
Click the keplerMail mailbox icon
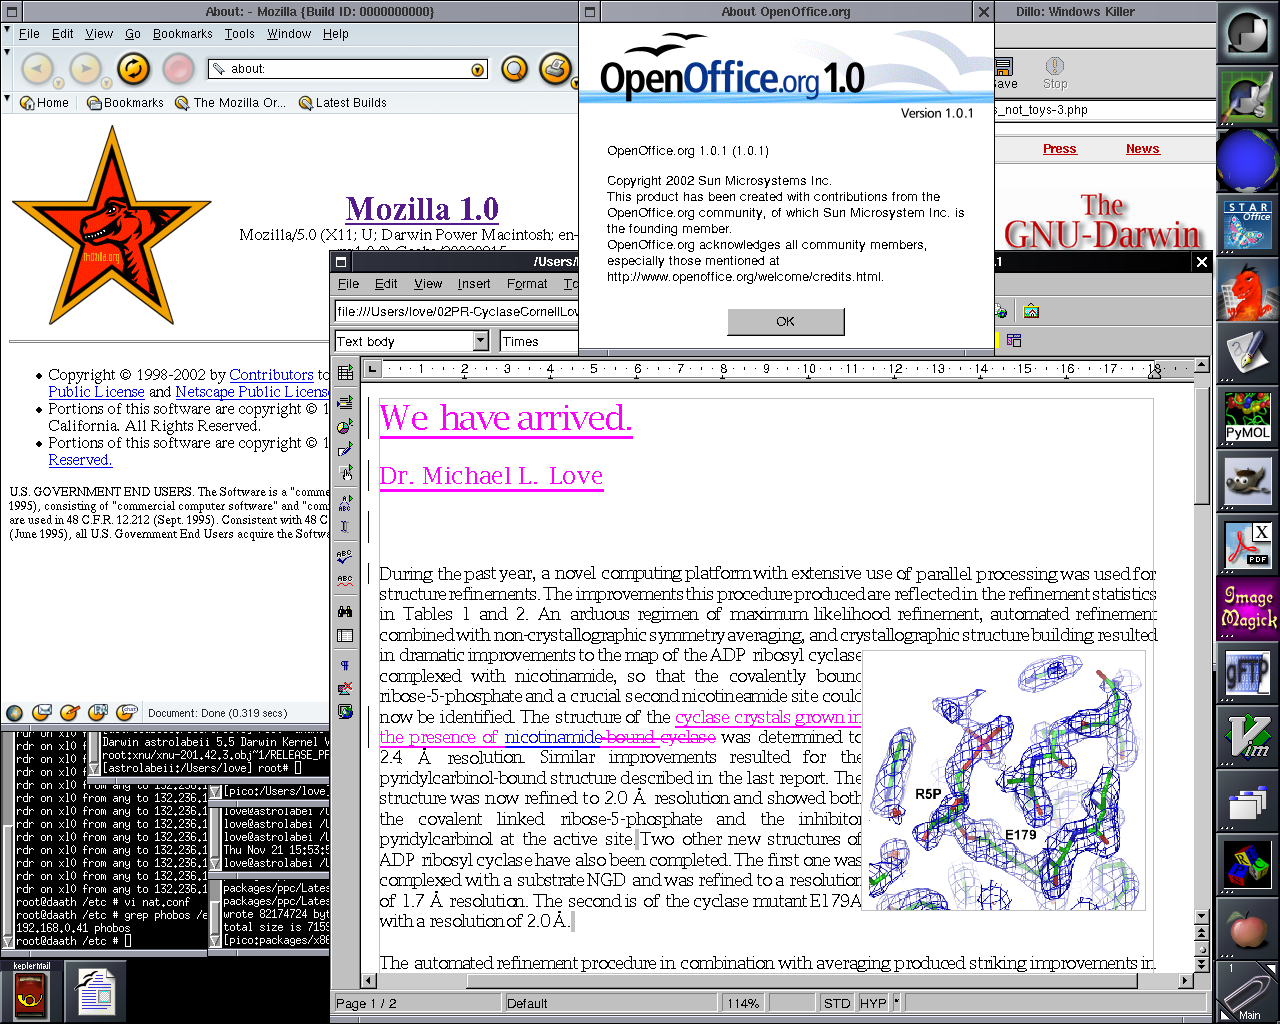(x=32, y=995)
